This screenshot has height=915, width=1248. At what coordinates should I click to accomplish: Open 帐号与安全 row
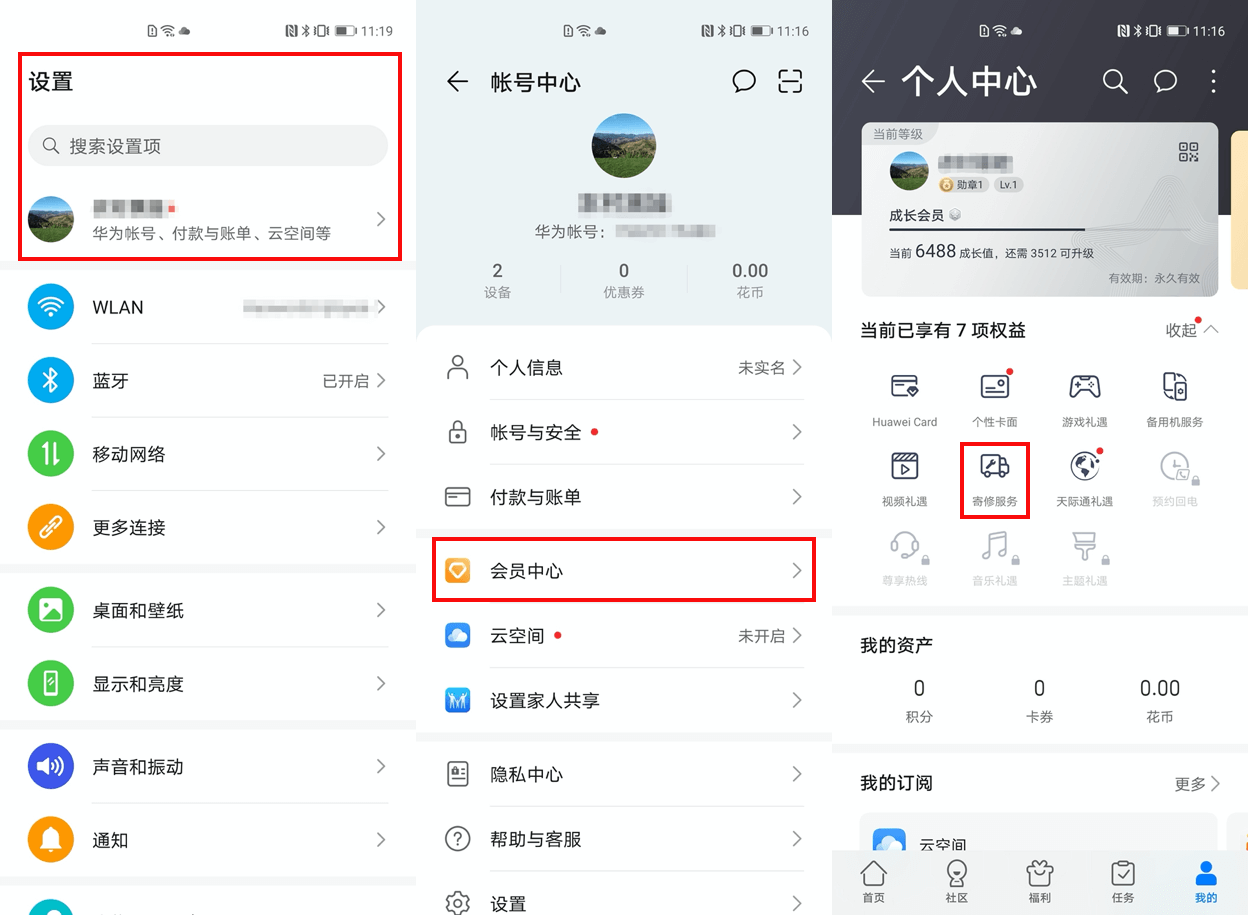coord(624,432)
